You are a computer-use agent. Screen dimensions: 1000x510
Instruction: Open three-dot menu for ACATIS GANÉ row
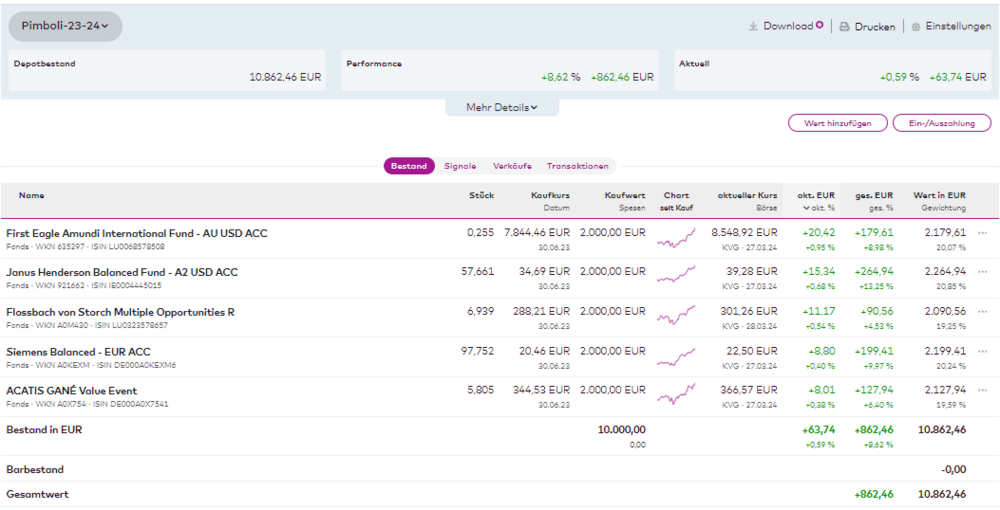982,391
